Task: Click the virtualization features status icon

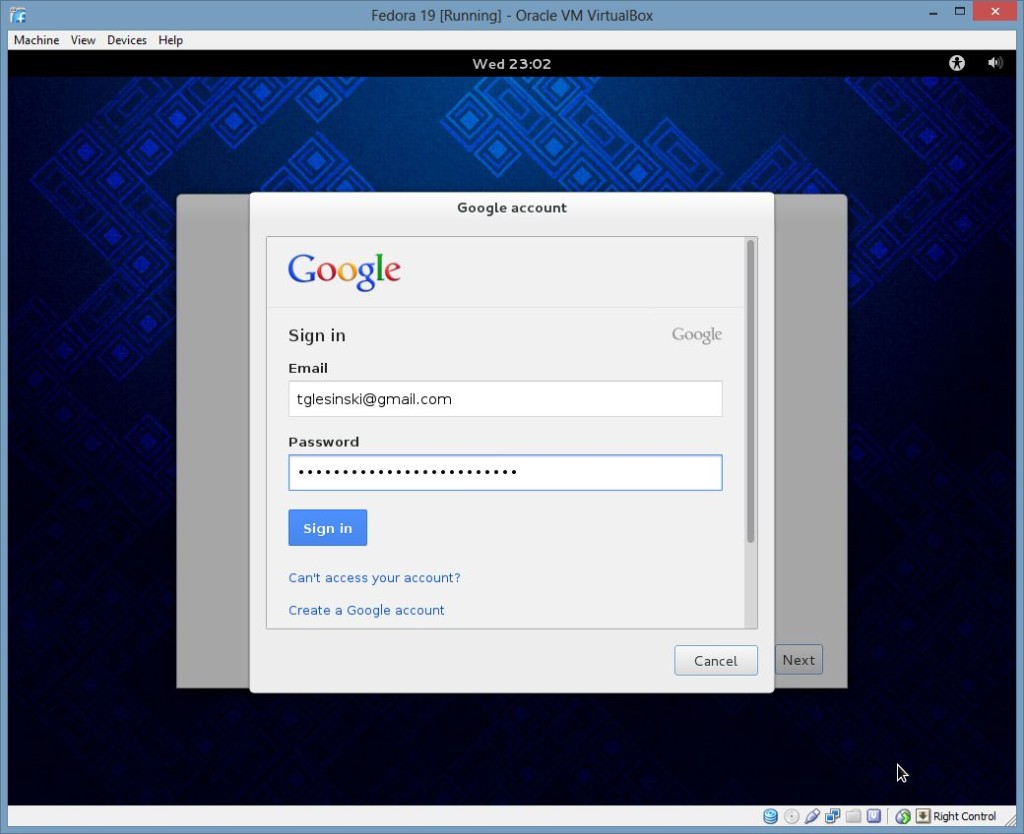Action: (x=874, y=816)
